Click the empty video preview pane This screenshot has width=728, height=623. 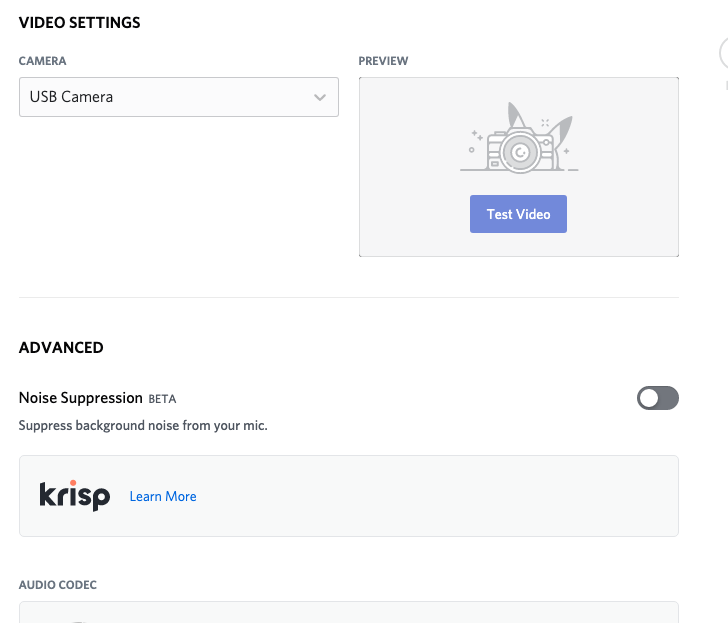519,167
